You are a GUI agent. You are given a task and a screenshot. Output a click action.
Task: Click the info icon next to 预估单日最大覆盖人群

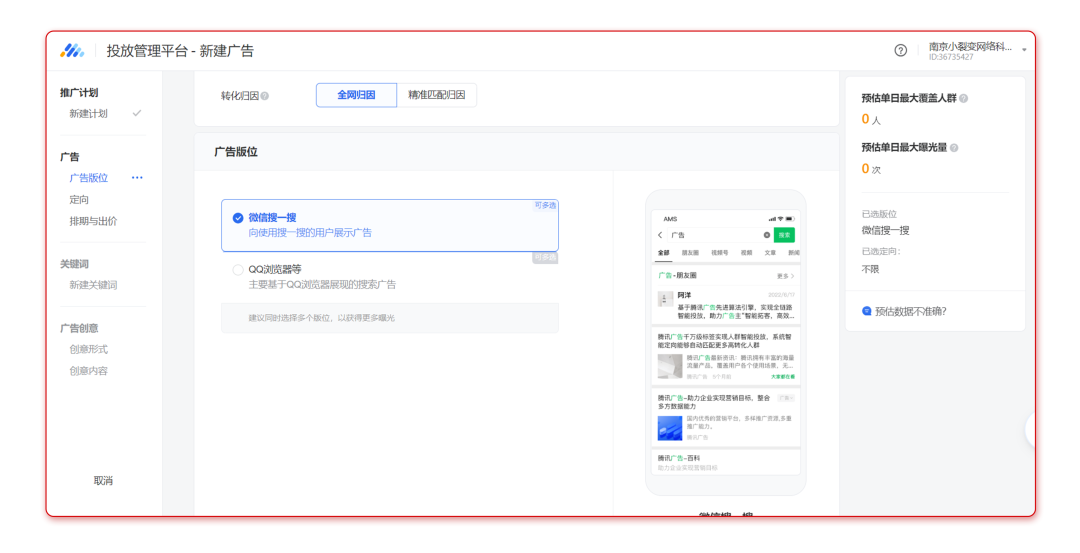[963, 98]
